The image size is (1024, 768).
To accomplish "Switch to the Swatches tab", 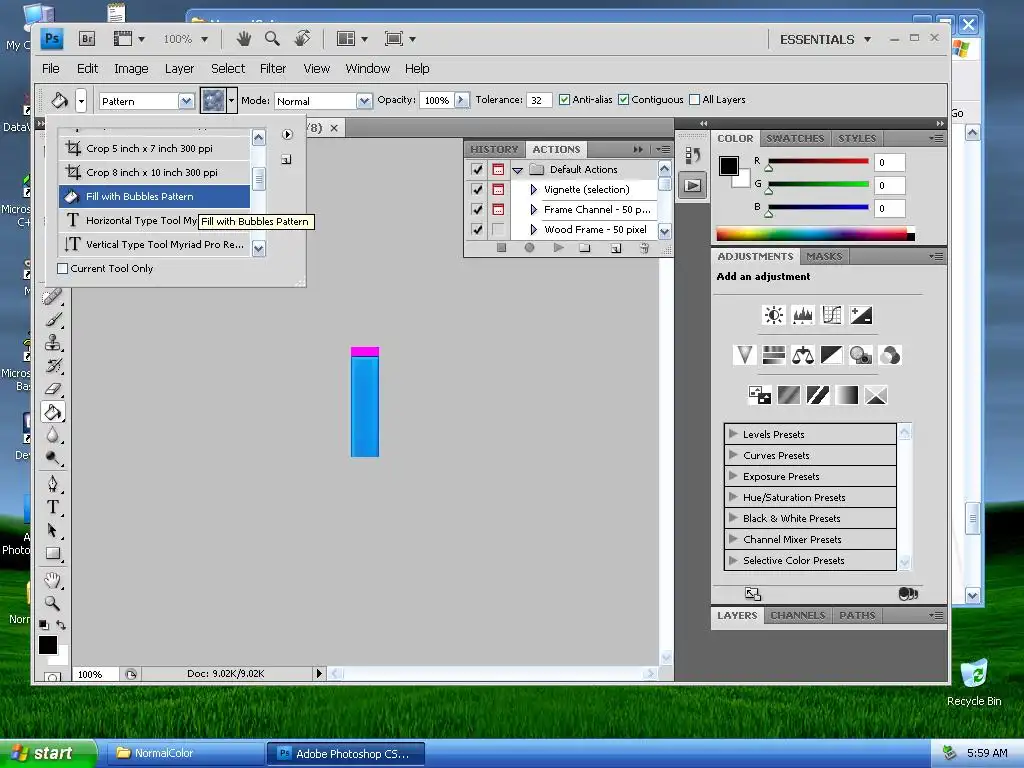I will point(795,138).
